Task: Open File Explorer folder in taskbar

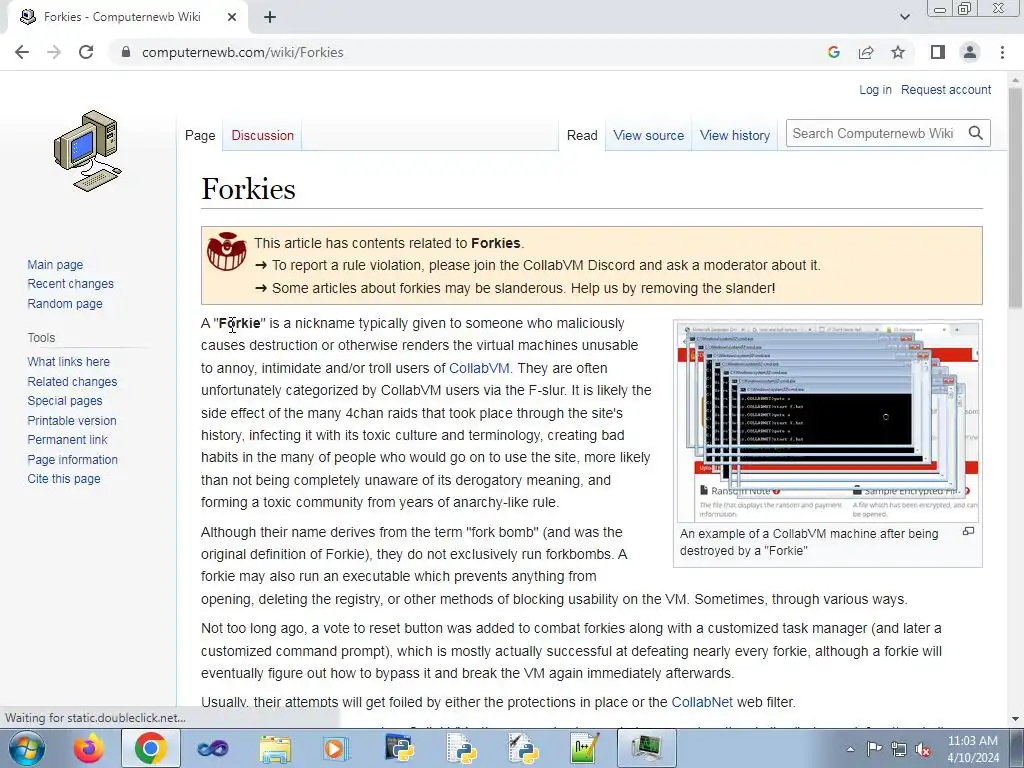Action: 275,748
